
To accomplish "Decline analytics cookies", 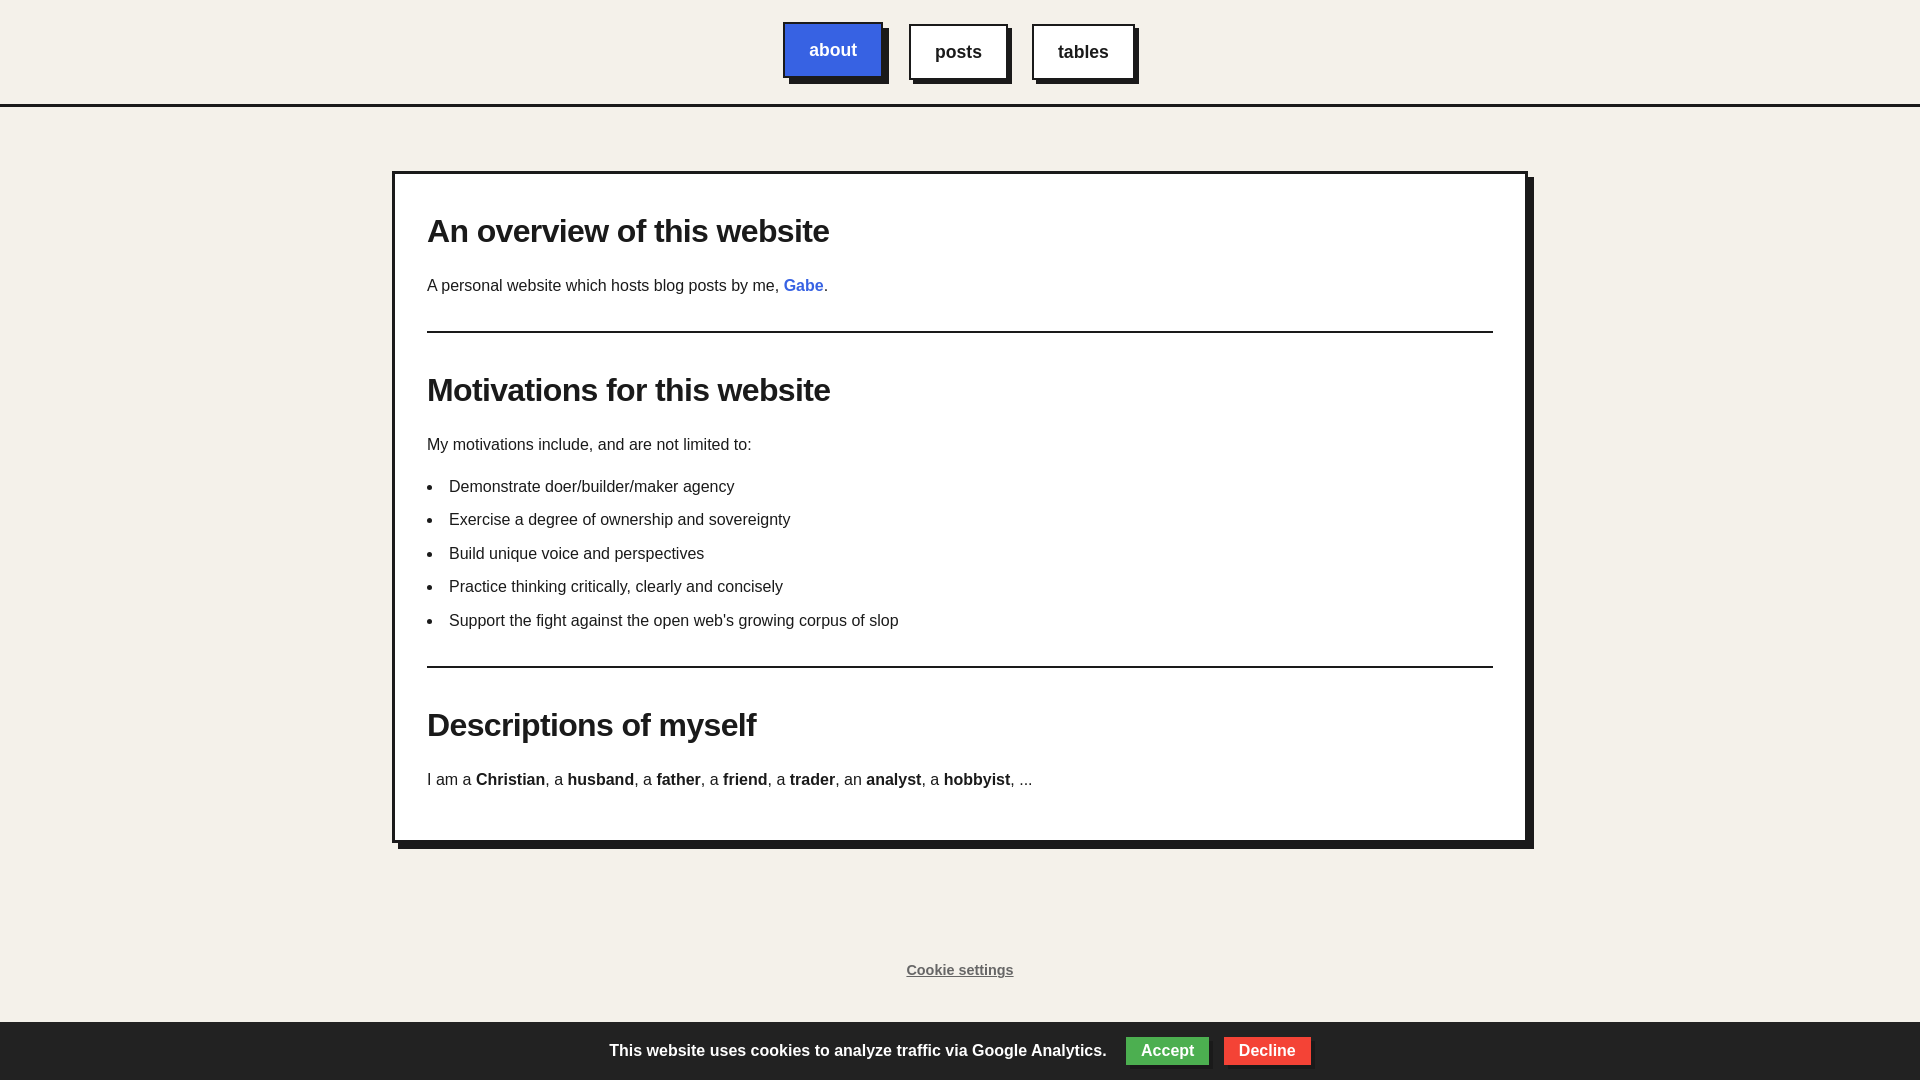I will [1267, 1051].
